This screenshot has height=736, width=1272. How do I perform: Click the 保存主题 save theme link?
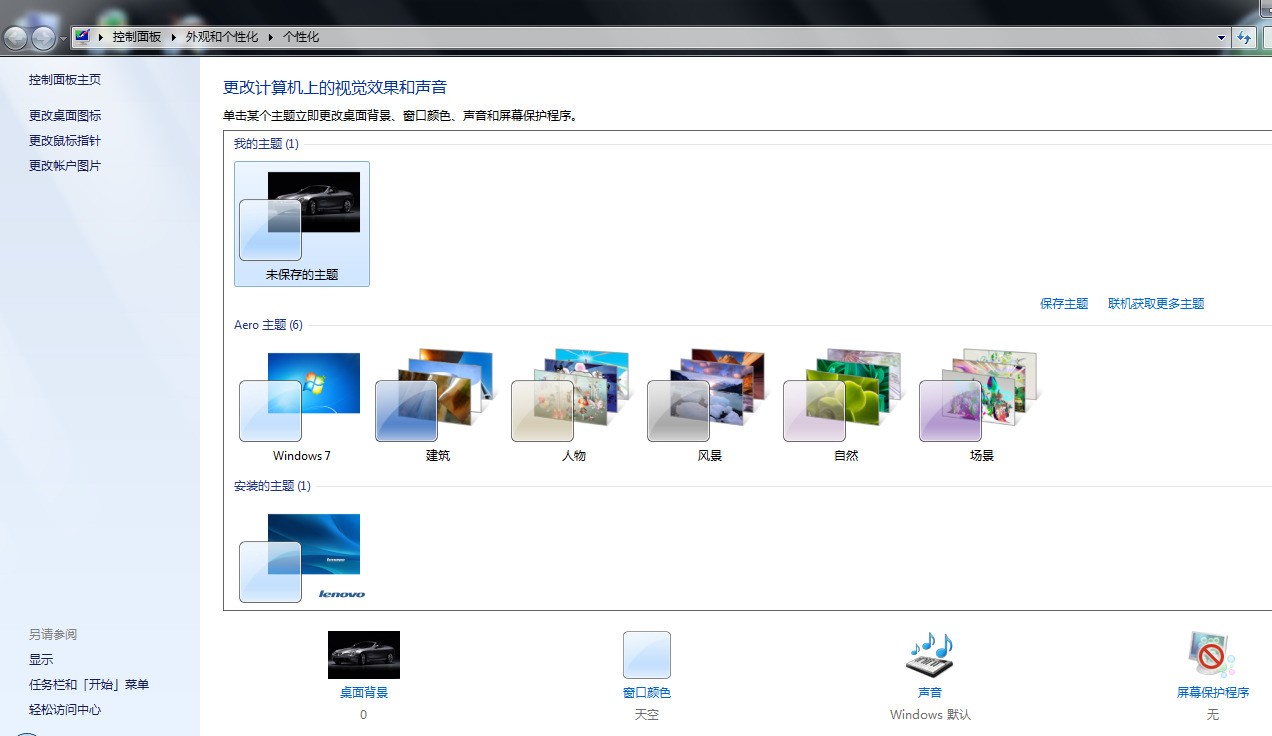(1063, 303)
